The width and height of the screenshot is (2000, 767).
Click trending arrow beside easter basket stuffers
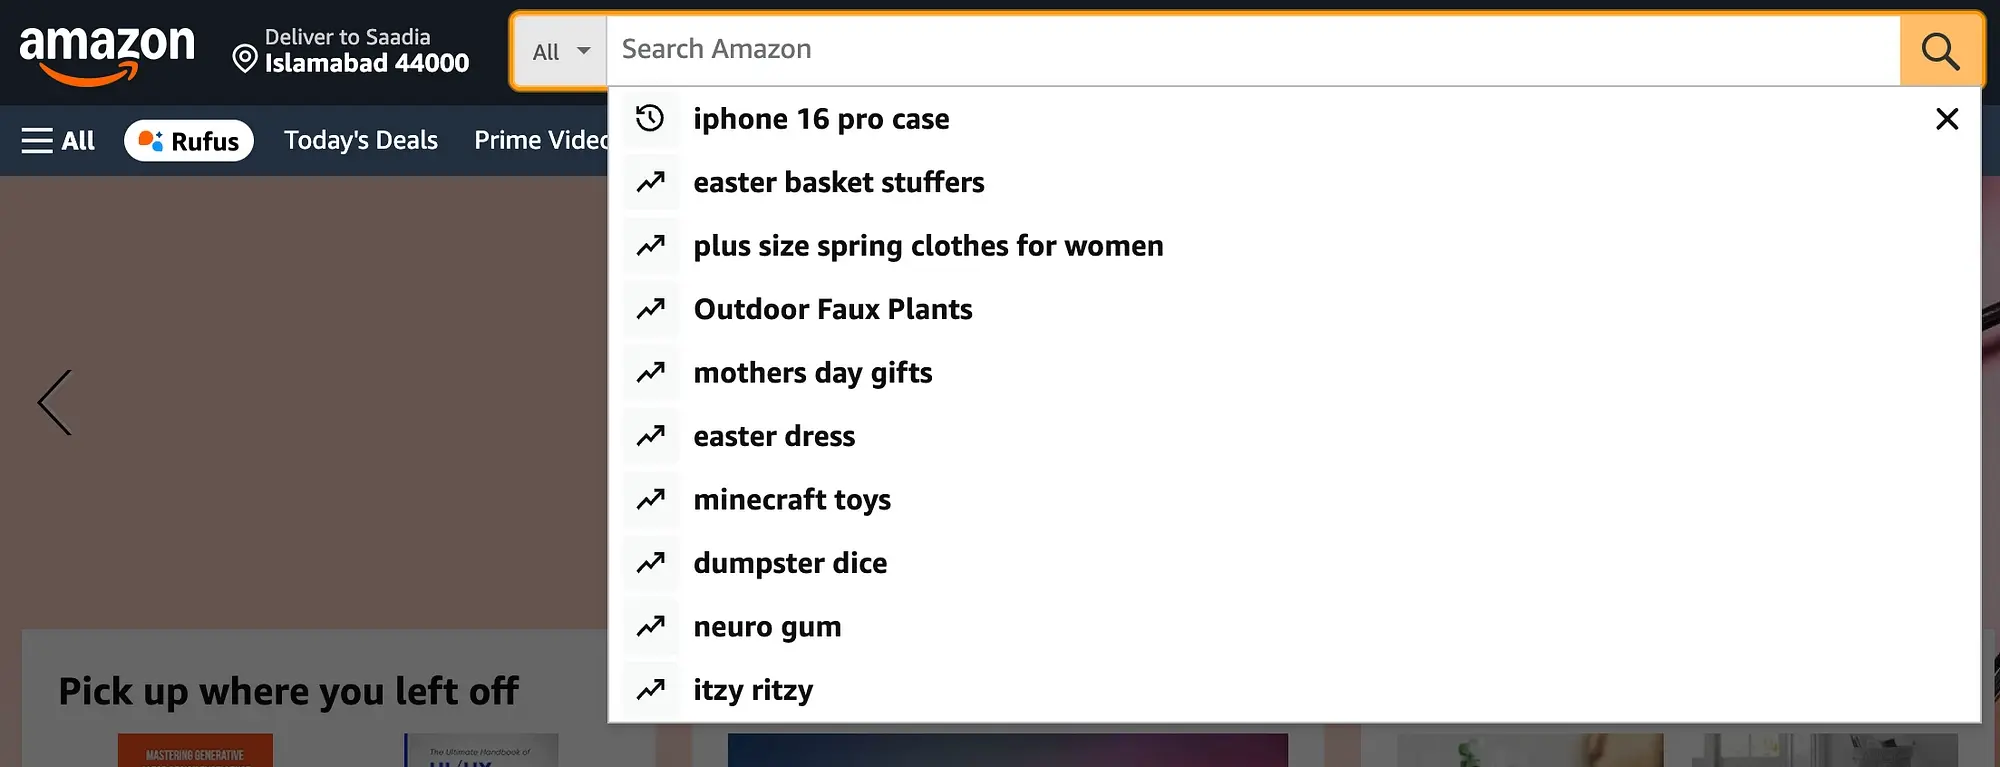point(650,182)
